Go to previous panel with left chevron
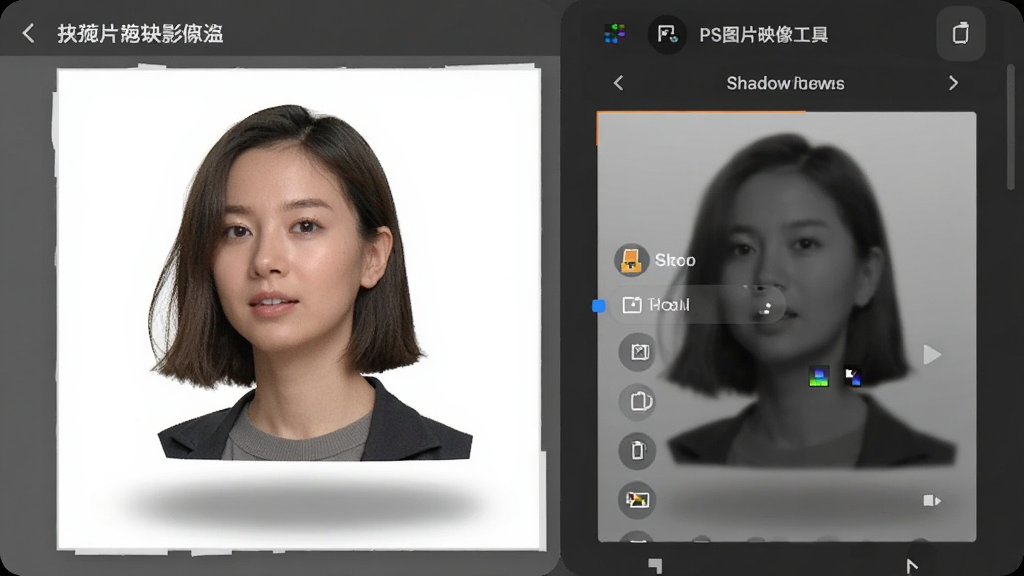 pos(618,83)
